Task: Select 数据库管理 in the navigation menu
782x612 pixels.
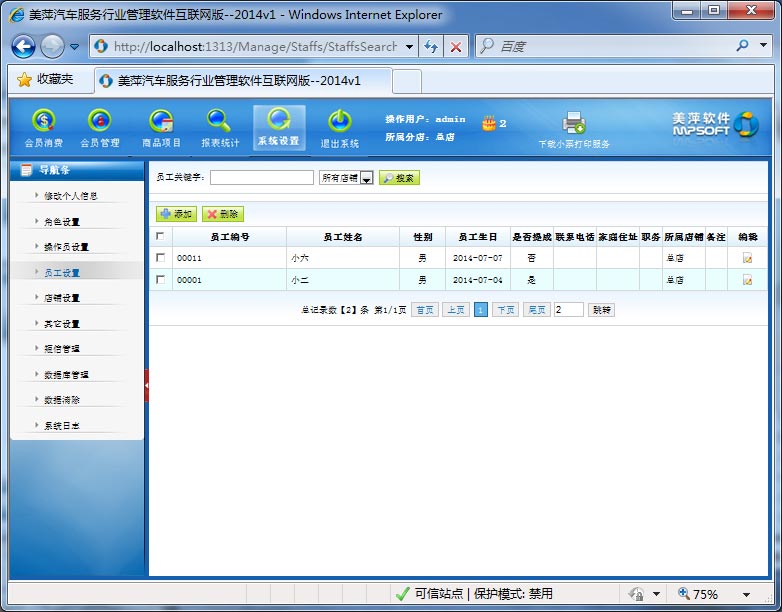Action: [66, 374]
